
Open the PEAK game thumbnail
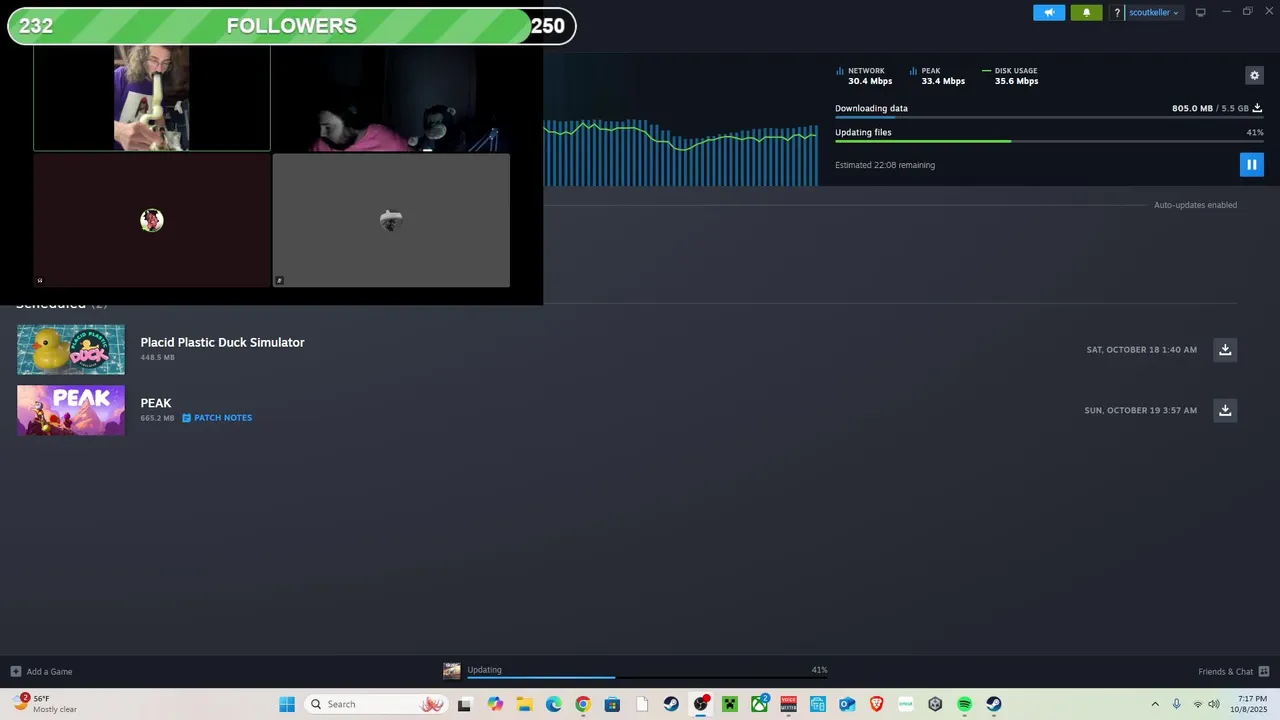[71, 410]
